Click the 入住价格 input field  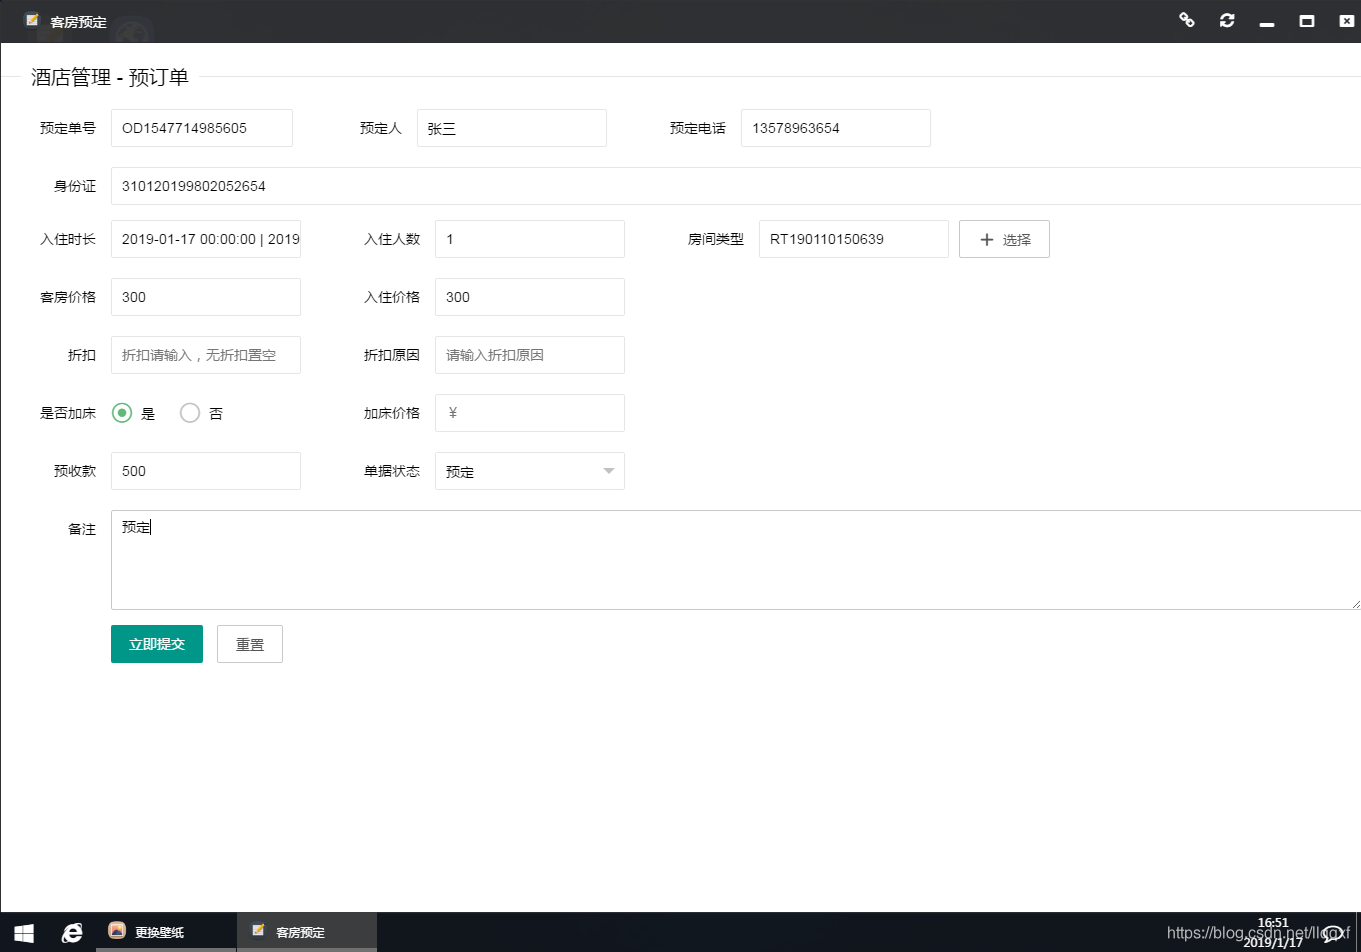coord(530,297)
